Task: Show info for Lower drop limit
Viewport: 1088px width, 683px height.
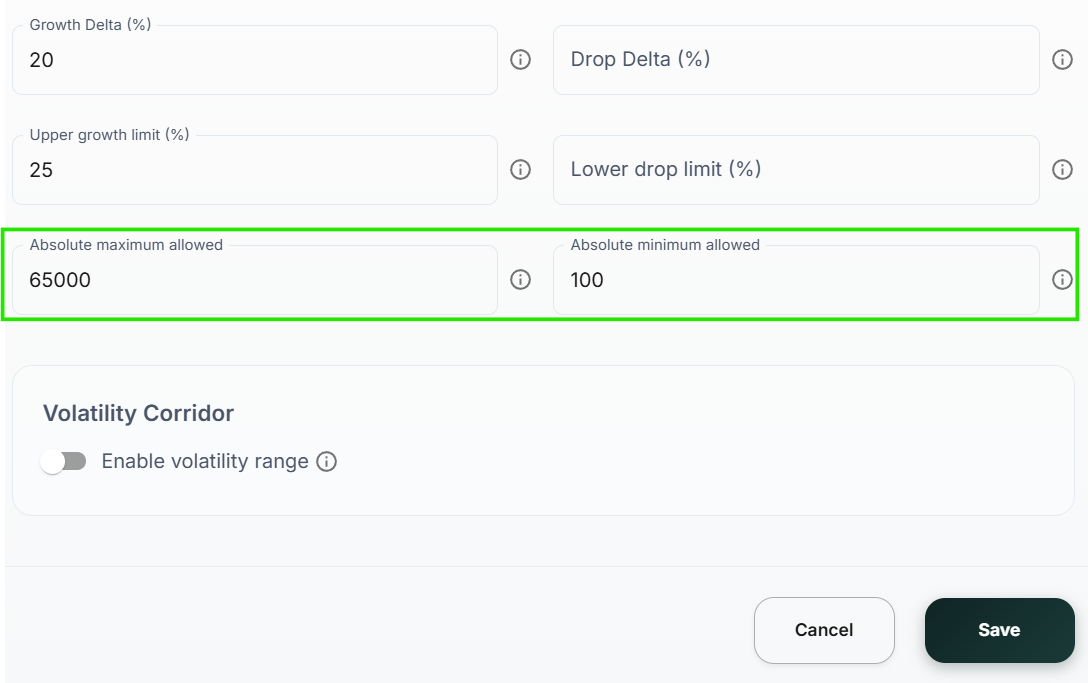Action: (1062, 170)
